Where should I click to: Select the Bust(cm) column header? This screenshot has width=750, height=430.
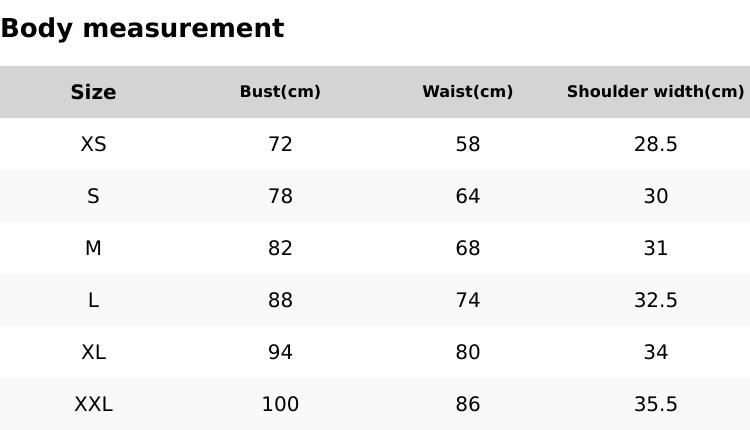280,92
